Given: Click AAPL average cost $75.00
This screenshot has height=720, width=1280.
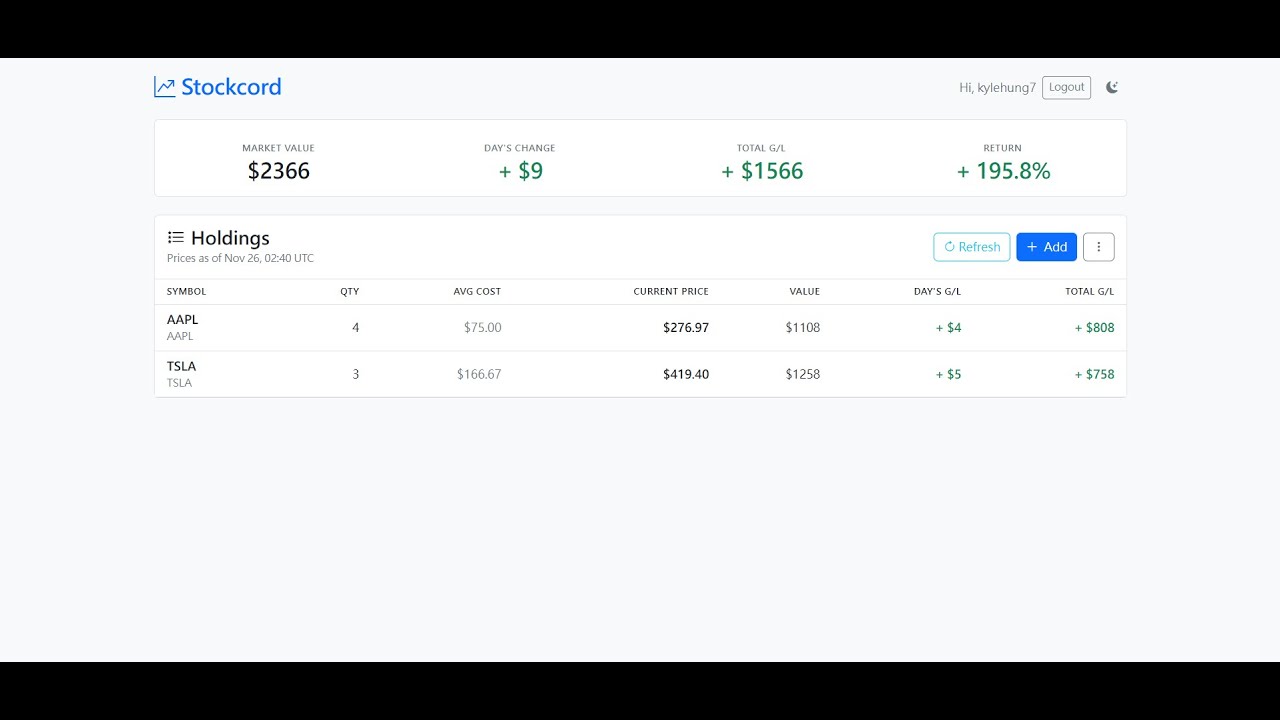Looking at the screenshot, I should click(483, 328).
